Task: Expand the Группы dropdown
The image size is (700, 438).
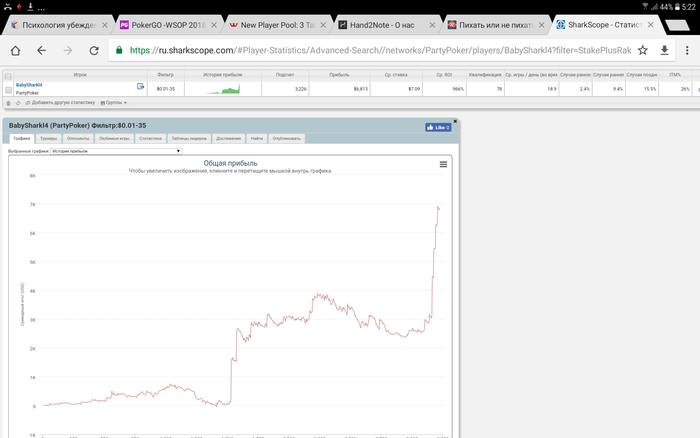Action: click(114, 103)
